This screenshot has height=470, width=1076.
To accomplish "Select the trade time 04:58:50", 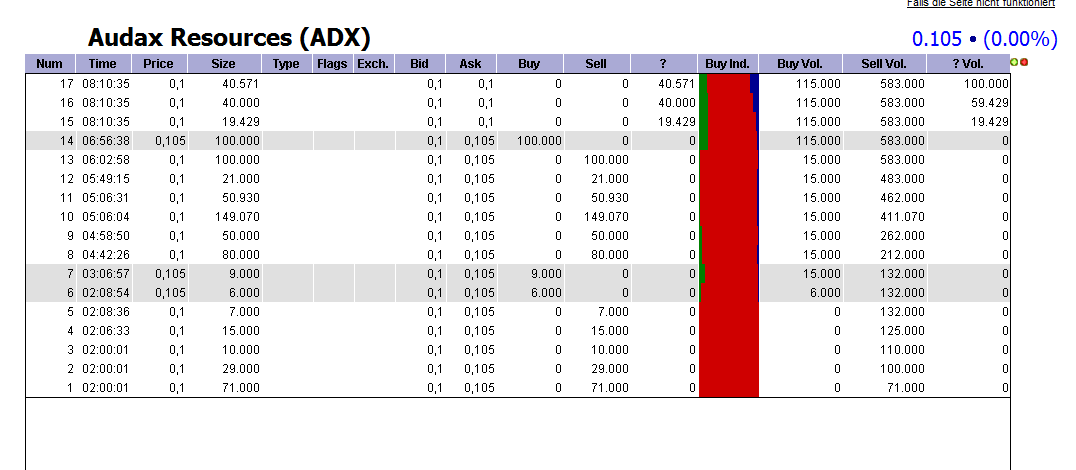I will [106, 236].
